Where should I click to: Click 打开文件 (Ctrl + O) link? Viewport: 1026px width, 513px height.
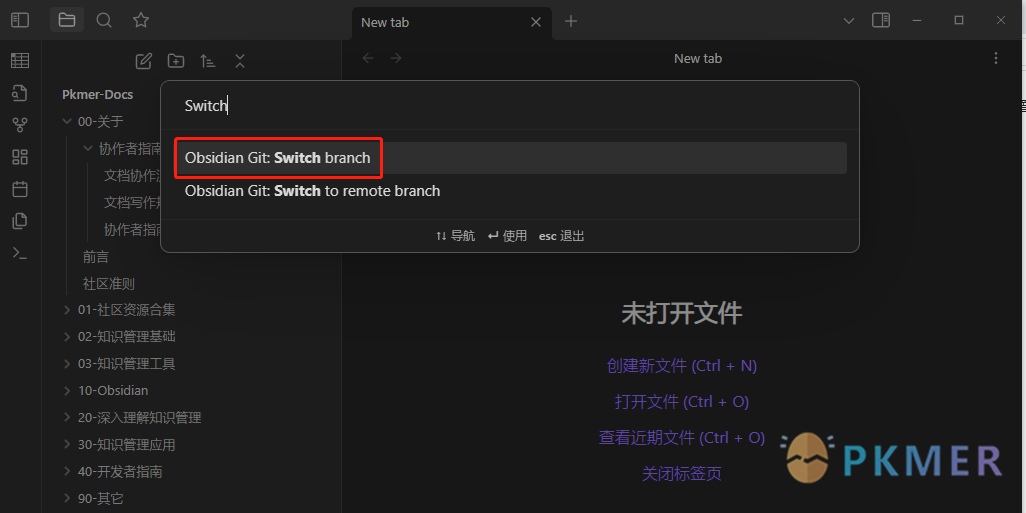(x=682, y=401)
